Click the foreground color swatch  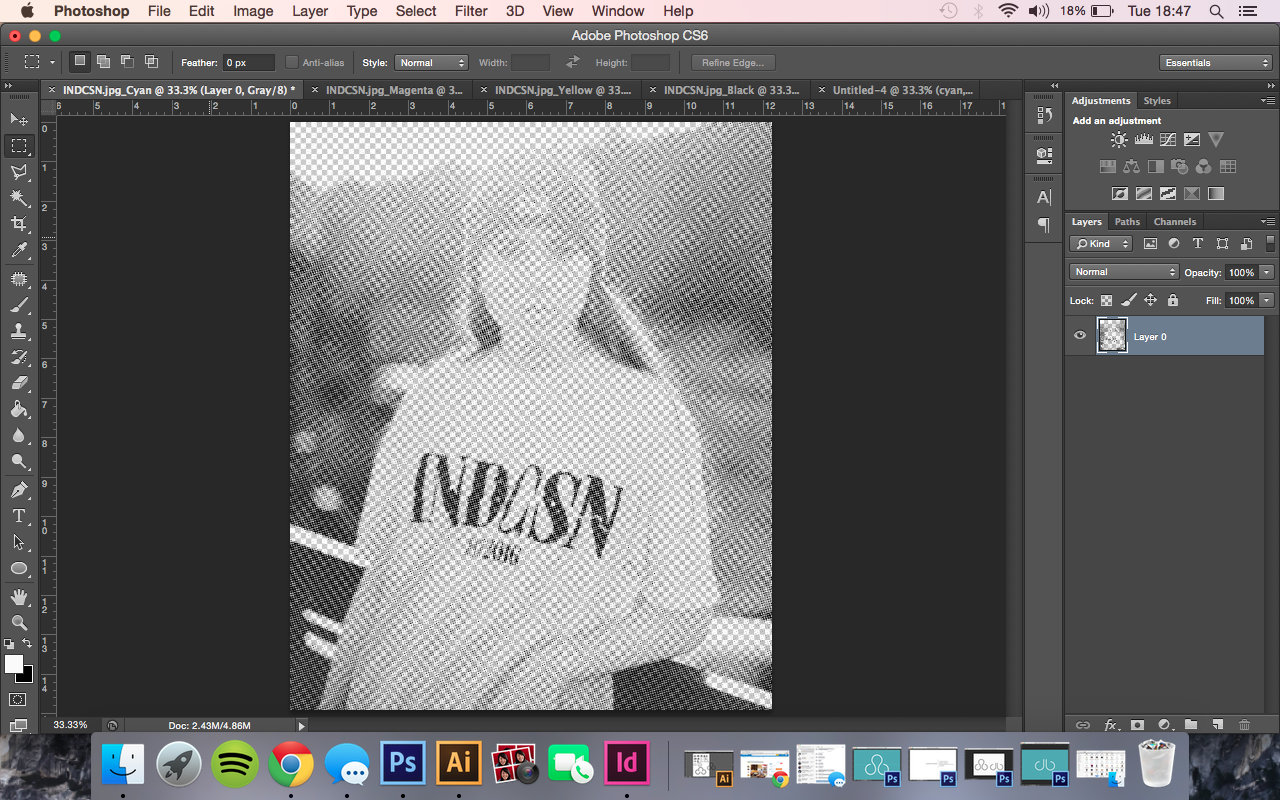(13, 664)
